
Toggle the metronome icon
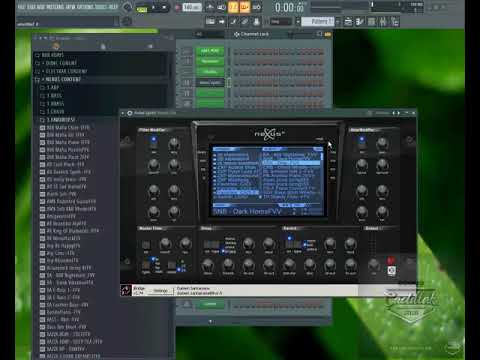coord(210,7)
